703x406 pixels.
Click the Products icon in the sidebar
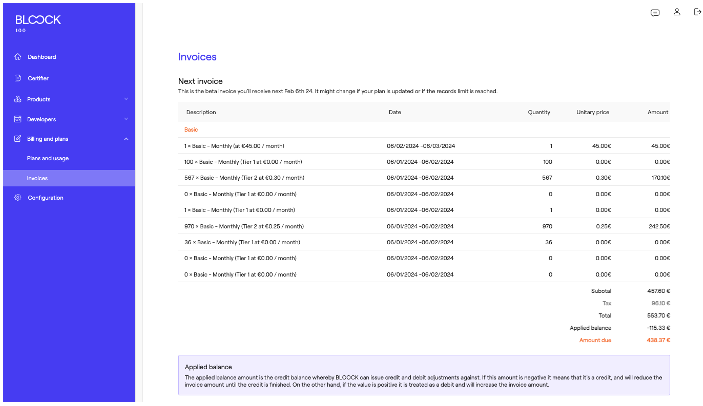[18, 99]
